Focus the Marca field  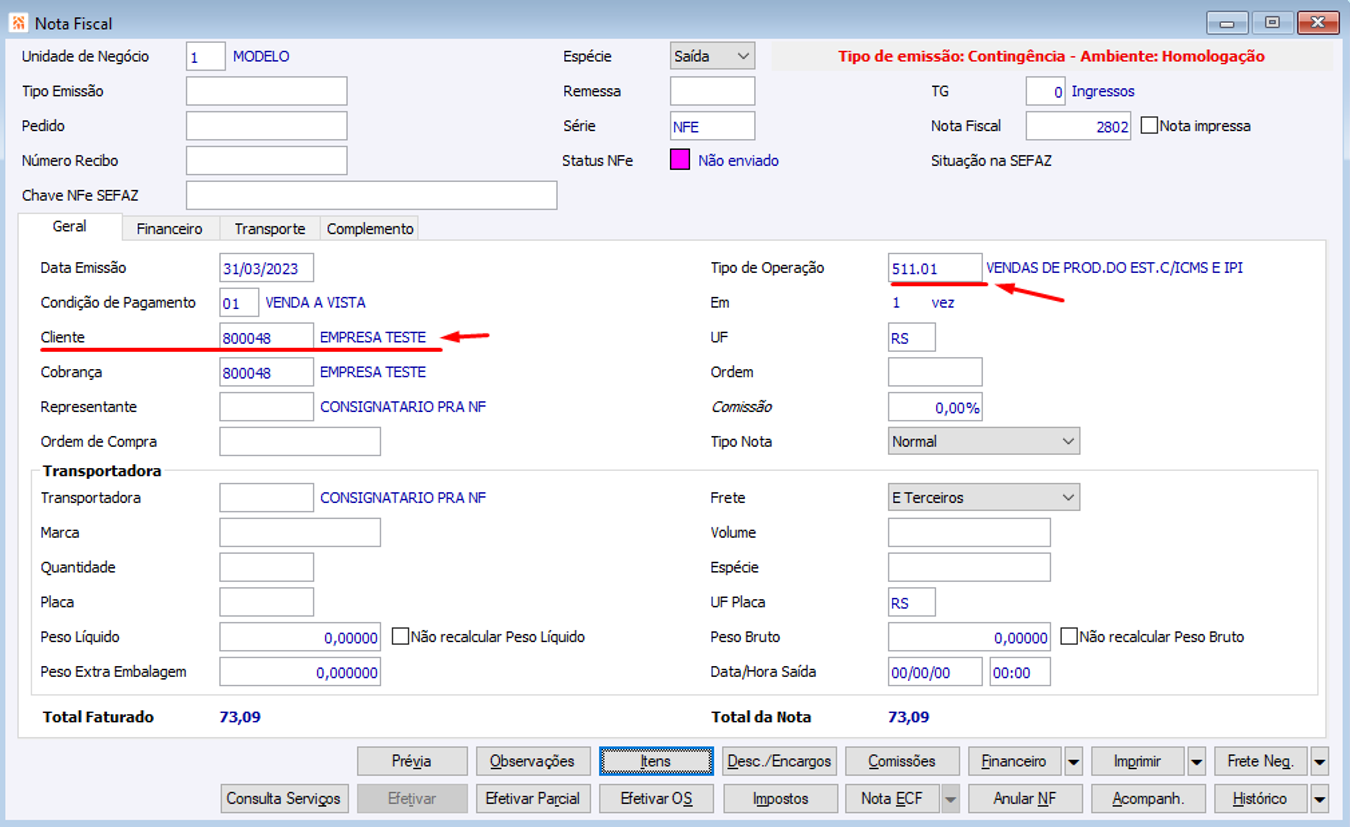(x=300, y=532)
